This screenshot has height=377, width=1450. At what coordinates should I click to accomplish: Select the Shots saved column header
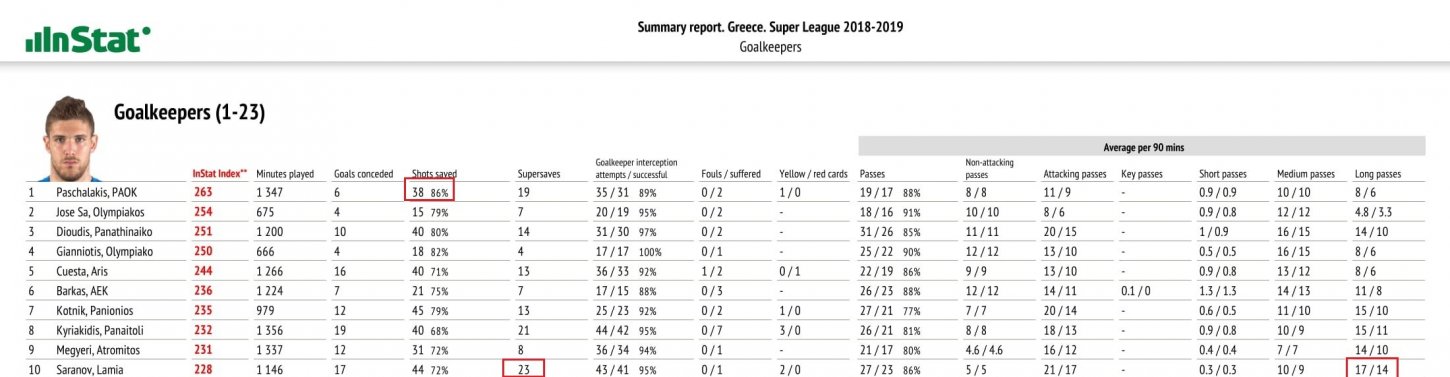pos(434,174)
